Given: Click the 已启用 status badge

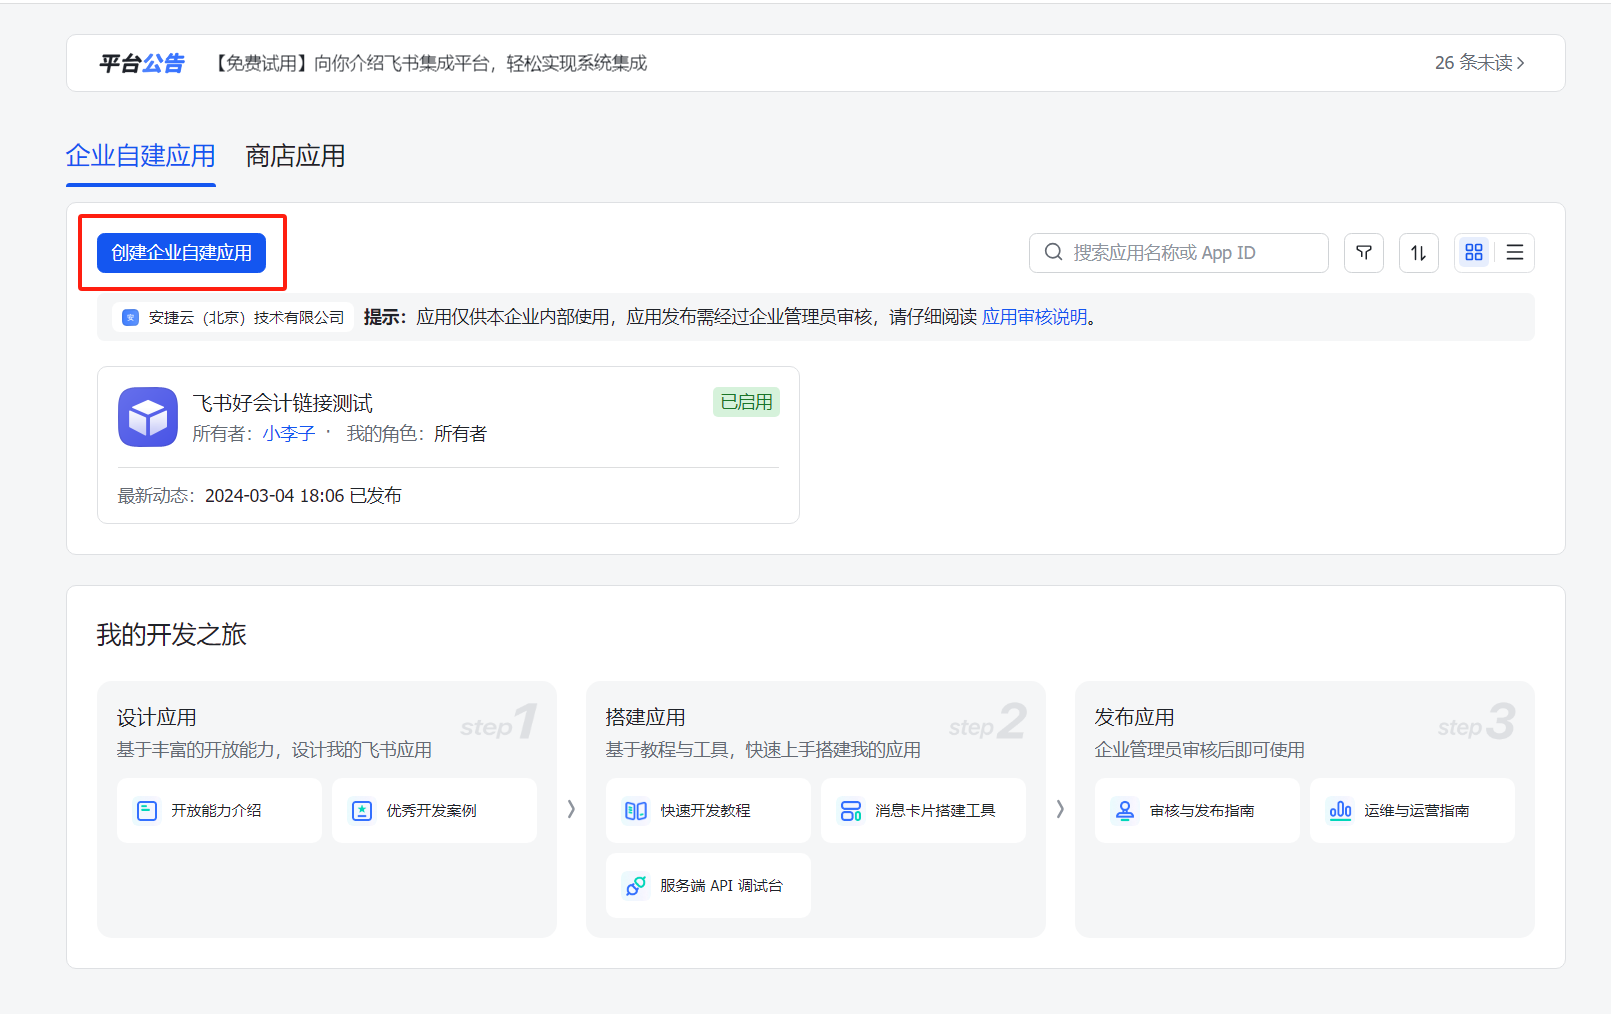Looking at the screenshot, I should (746, 402).
